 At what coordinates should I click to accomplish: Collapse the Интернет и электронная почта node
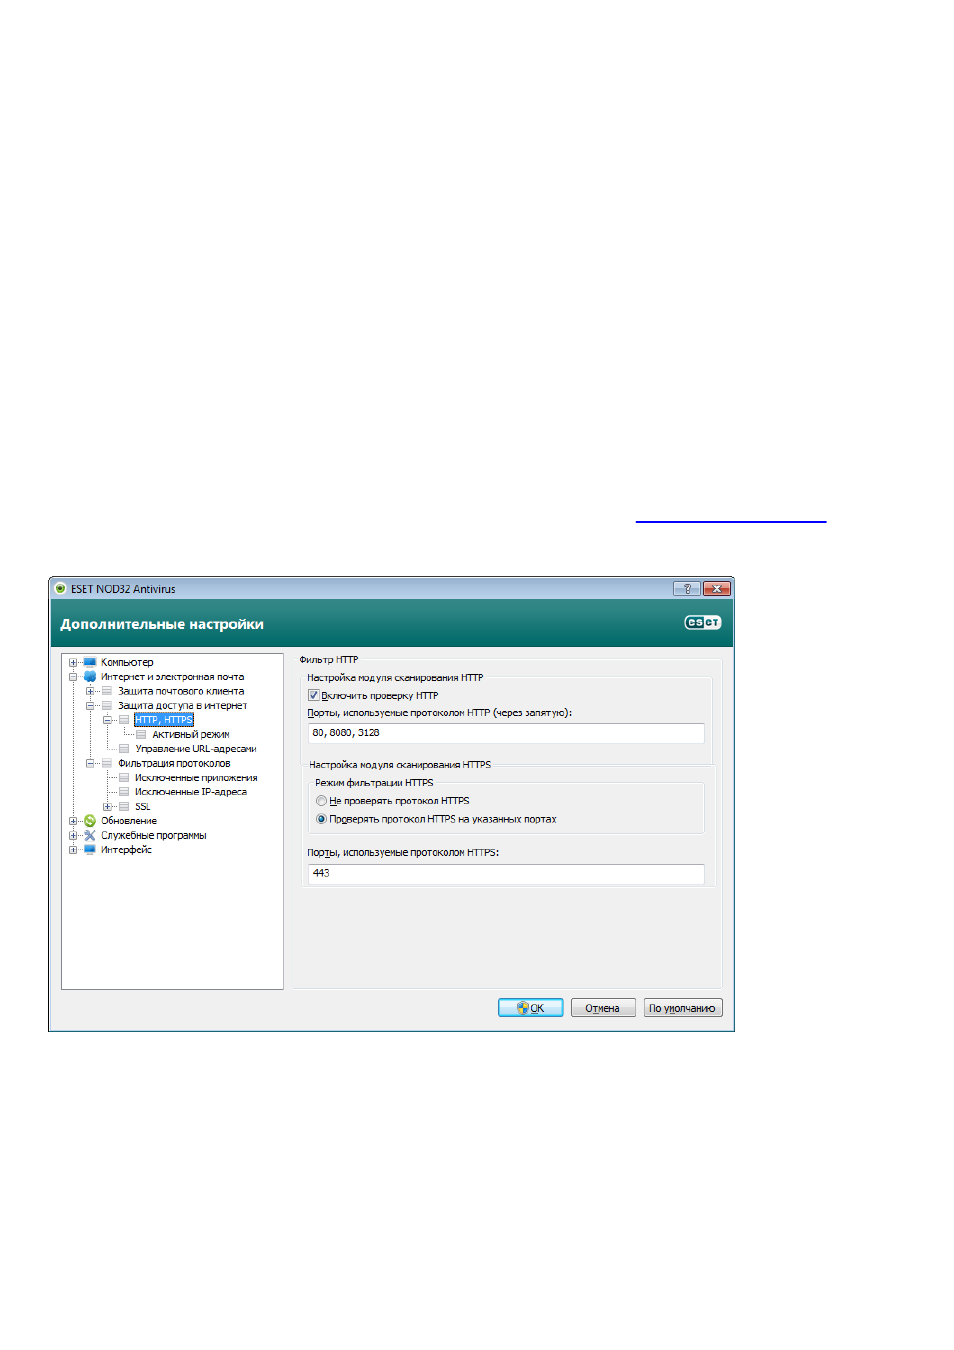73,677
